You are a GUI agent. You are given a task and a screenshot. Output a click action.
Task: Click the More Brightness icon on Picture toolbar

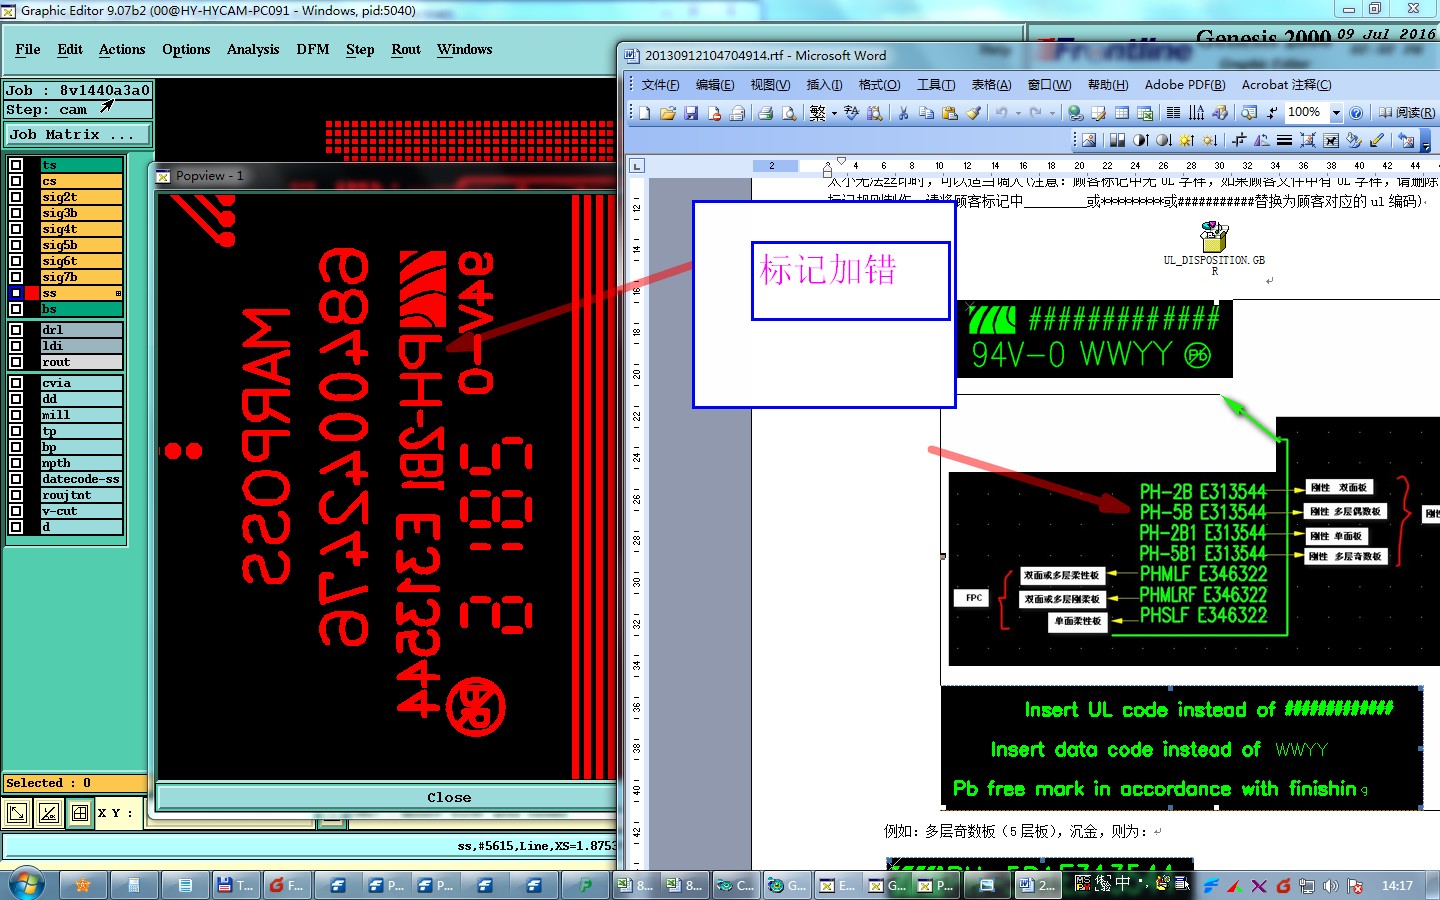1186,141
